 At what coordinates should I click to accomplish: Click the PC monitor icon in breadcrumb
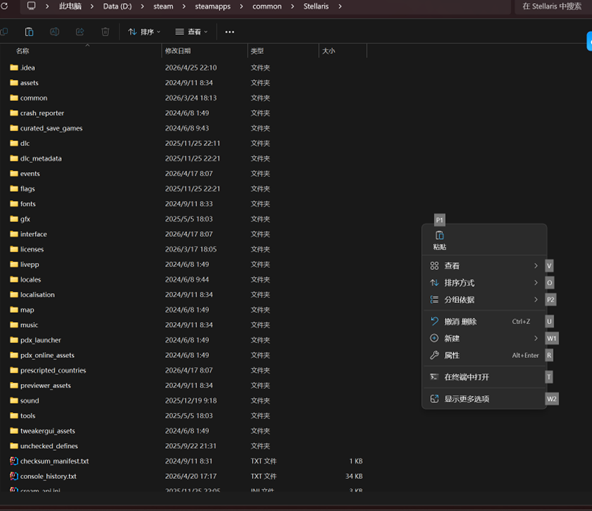tap(31, 6)
